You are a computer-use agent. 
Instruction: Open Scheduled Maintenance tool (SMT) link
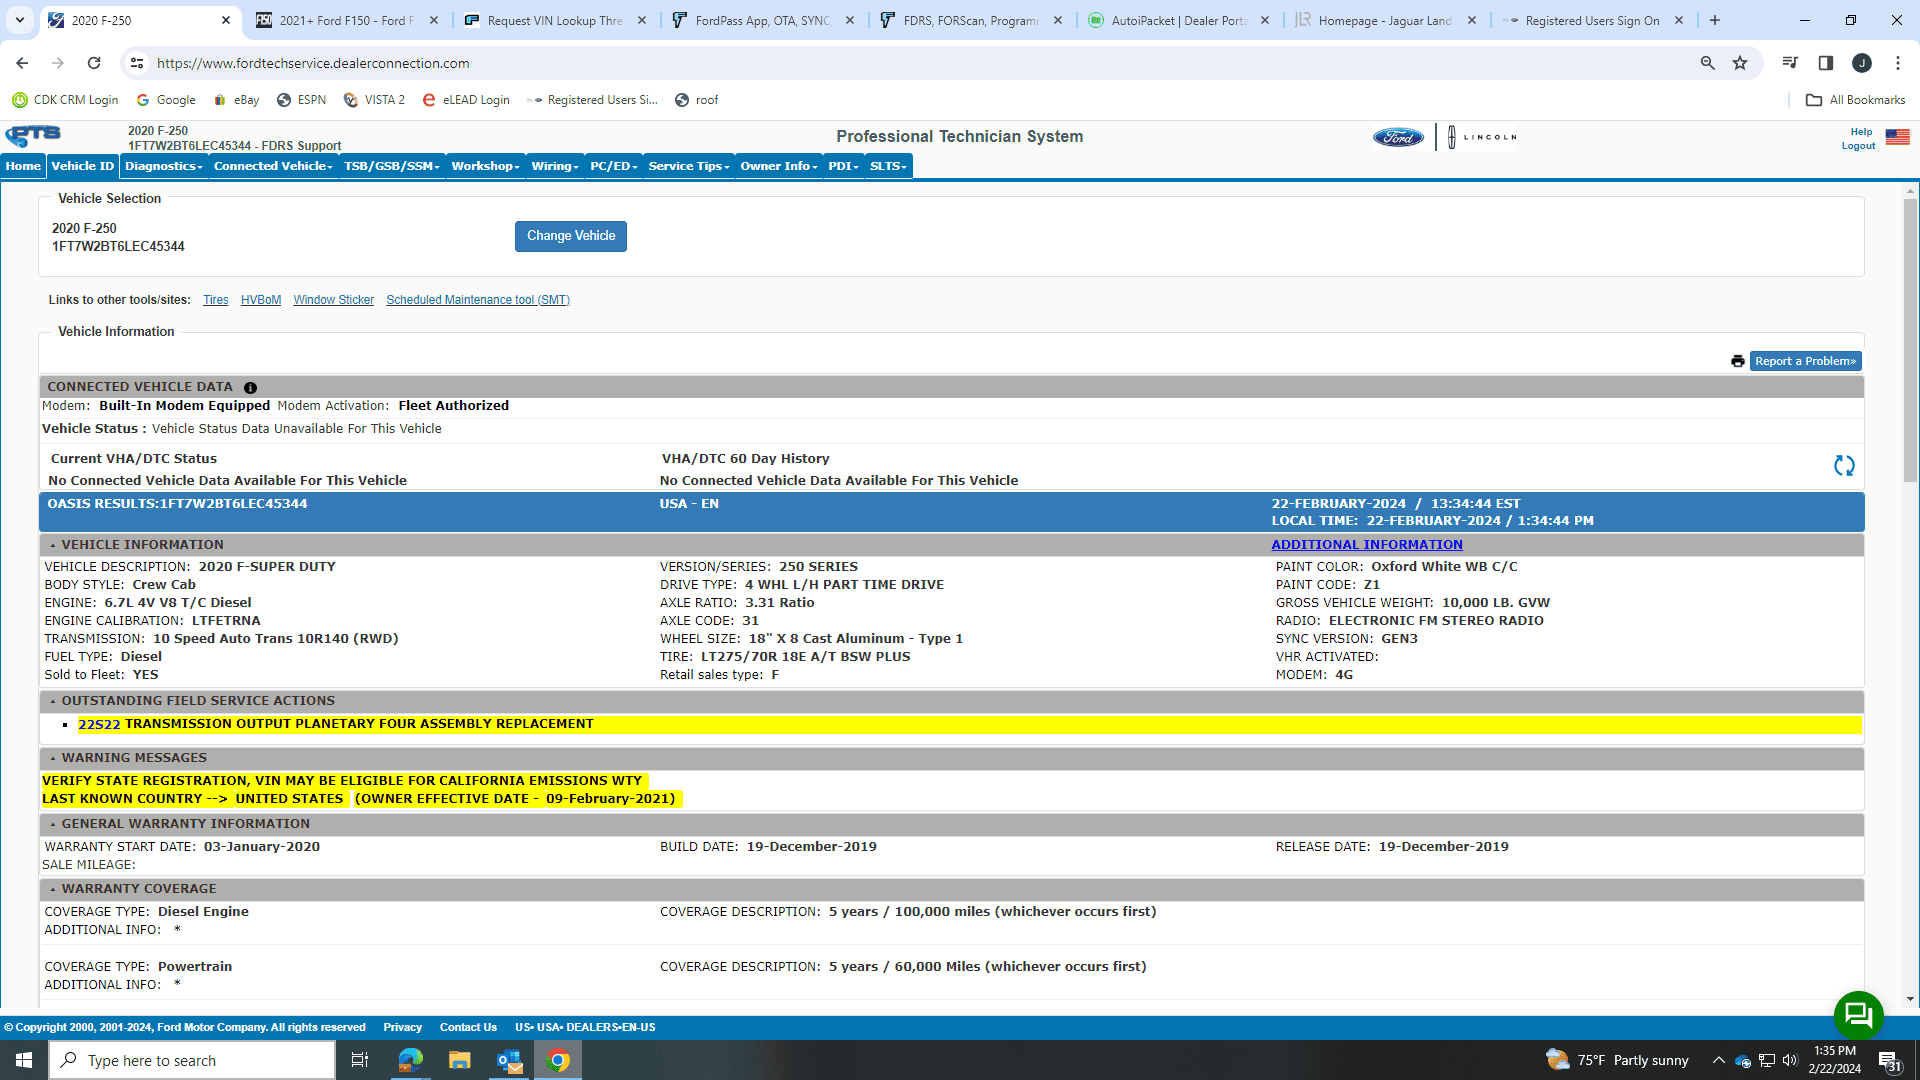pyautogui.click(x=478, y=300)
